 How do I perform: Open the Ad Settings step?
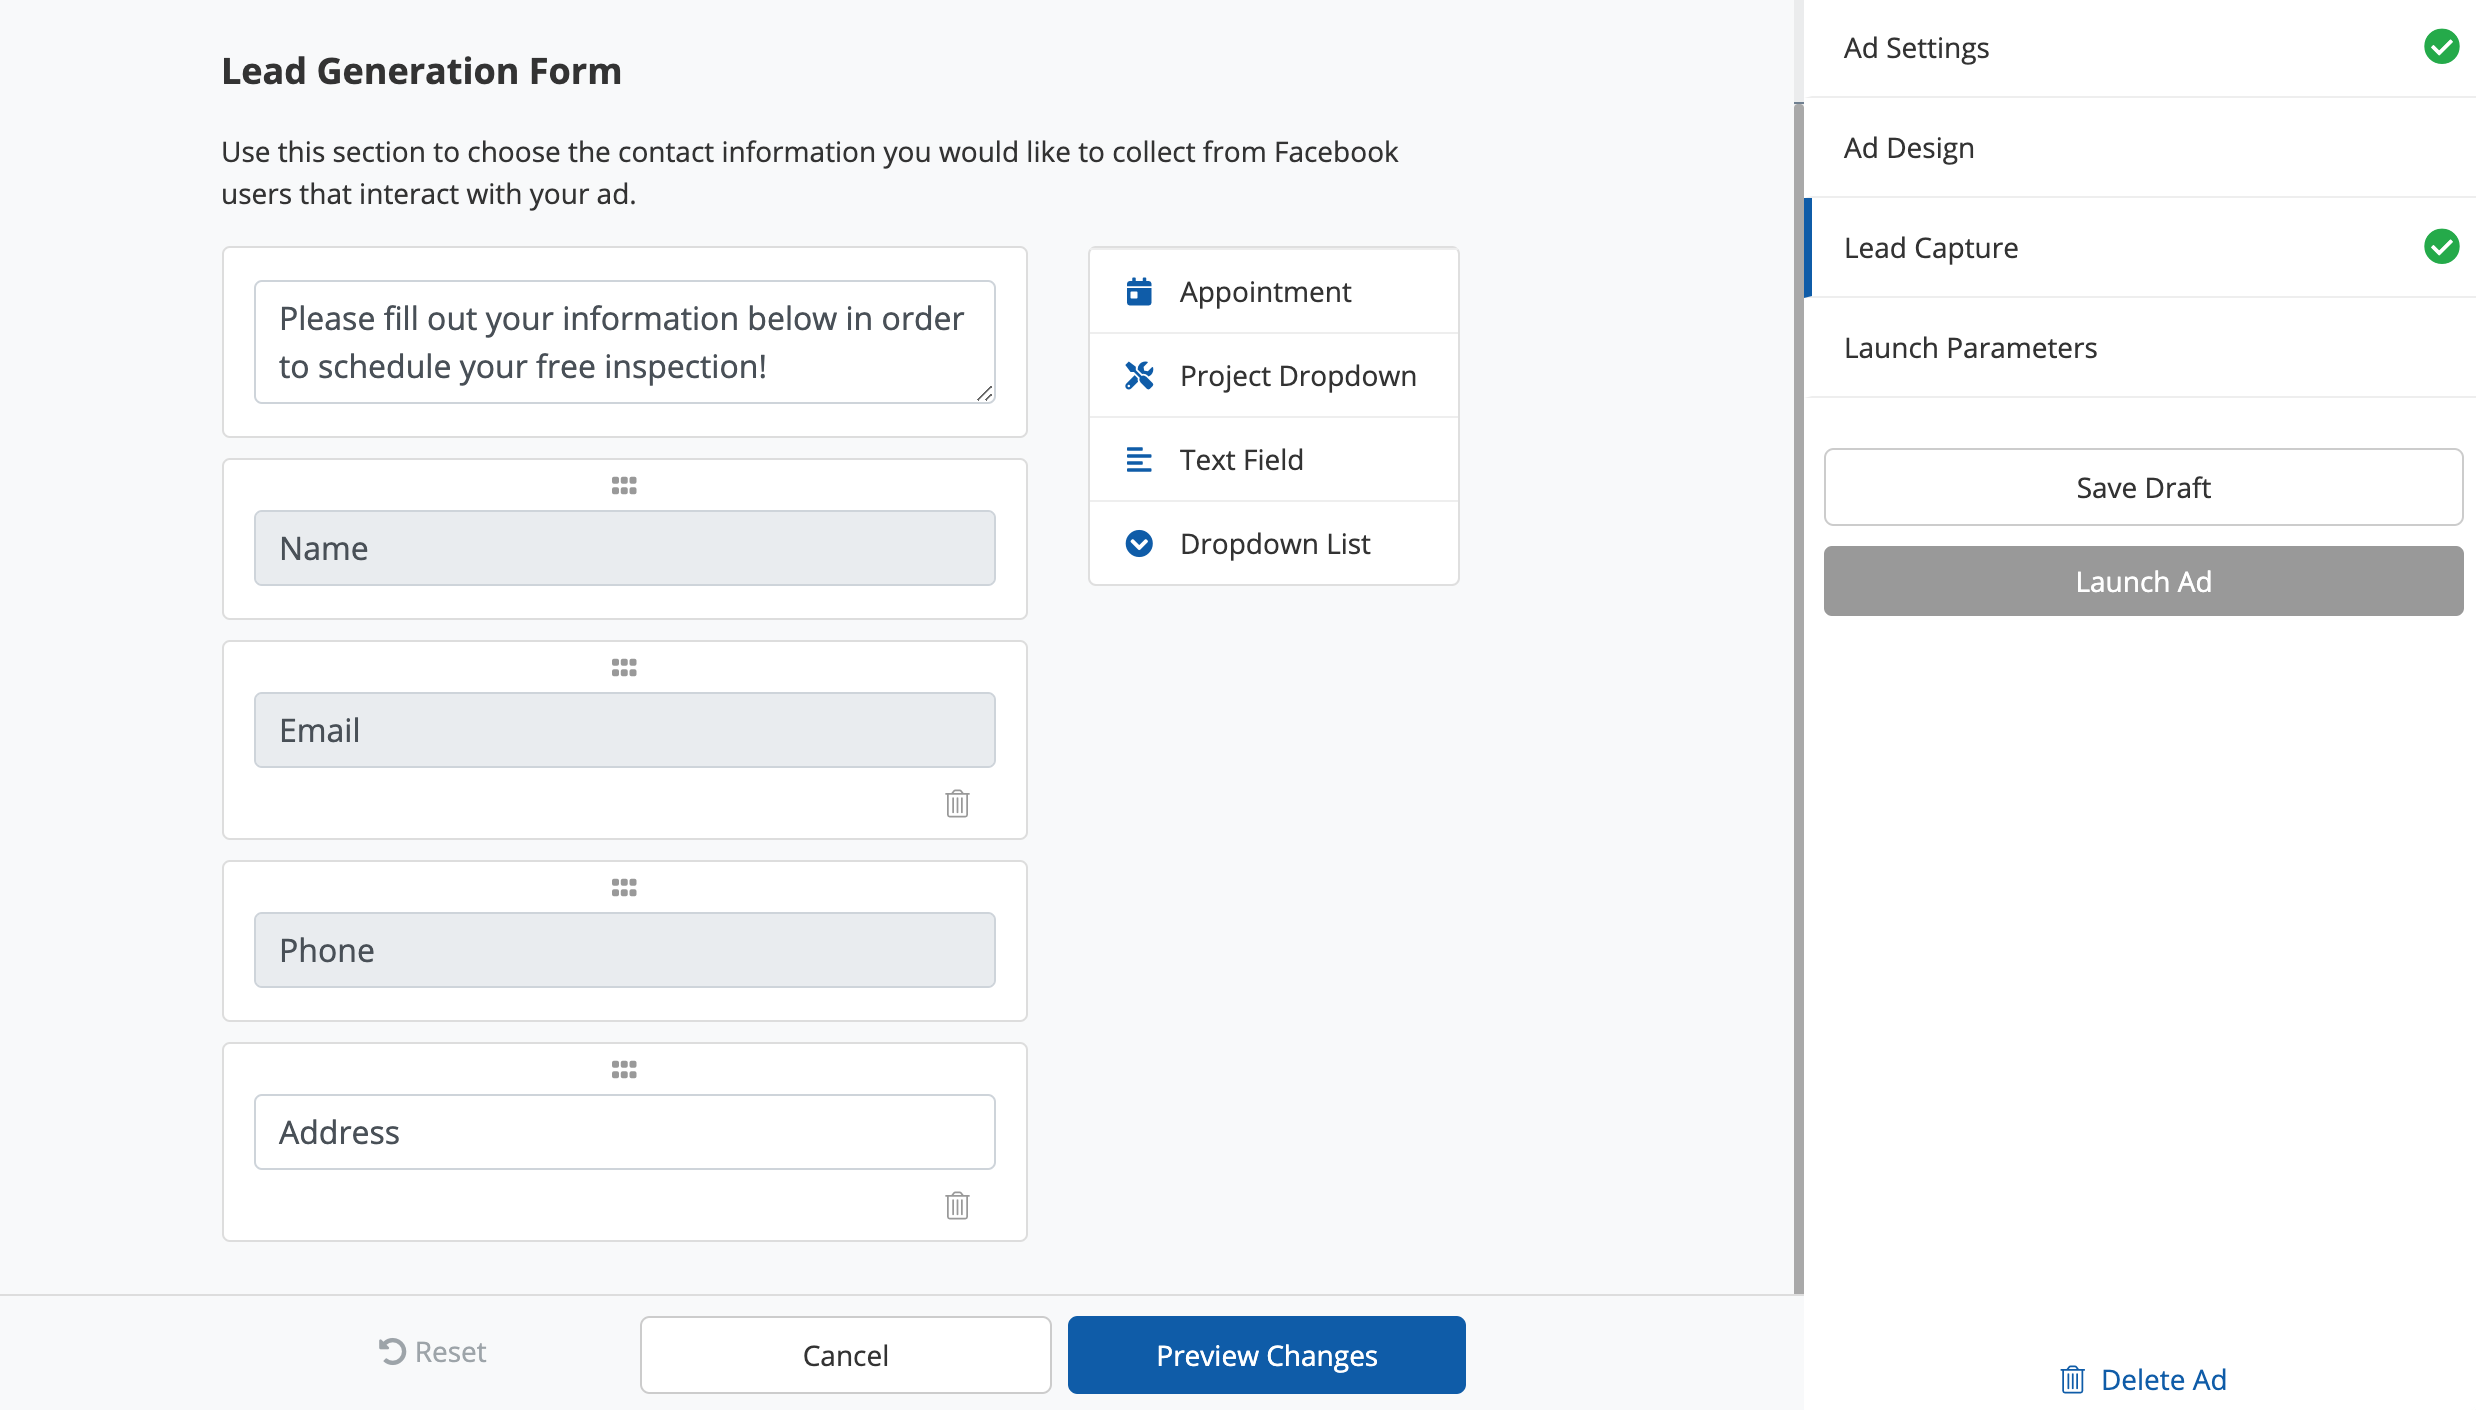coord(1916,48)
